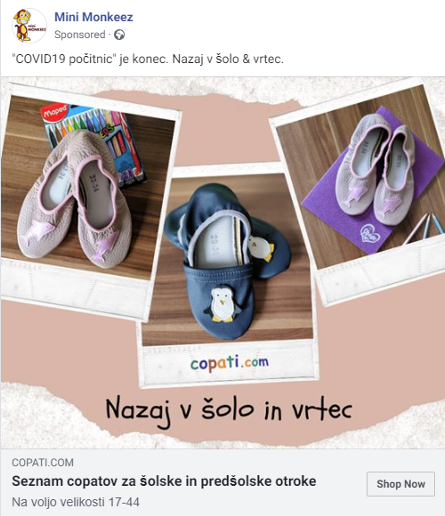Click the slippers photo on purple notebook
Viewport: 445px width, 516px height.
pyautogui.click(x=363, y=177)
